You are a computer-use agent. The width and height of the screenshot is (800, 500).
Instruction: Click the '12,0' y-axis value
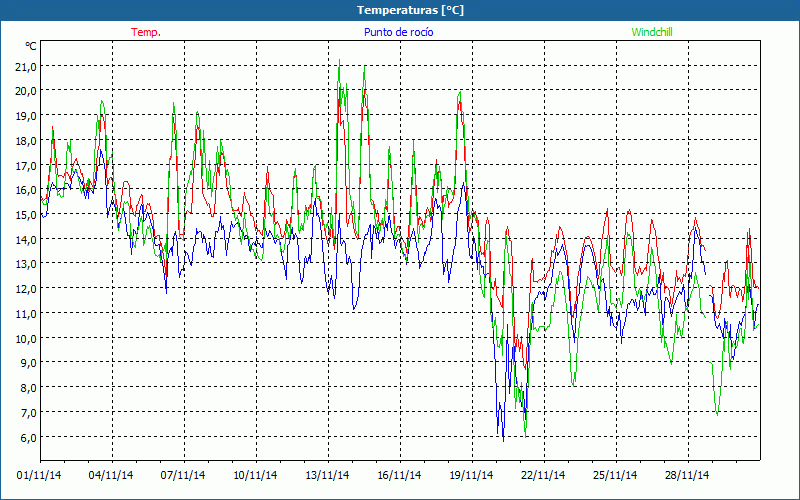coord(27,289)
